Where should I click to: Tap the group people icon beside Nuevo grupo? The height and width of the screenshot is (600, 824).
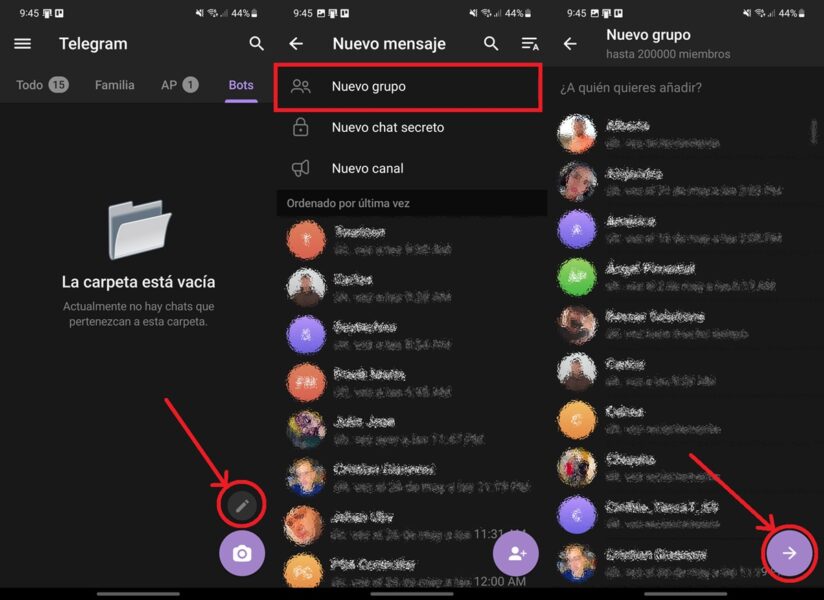(301, 86)
